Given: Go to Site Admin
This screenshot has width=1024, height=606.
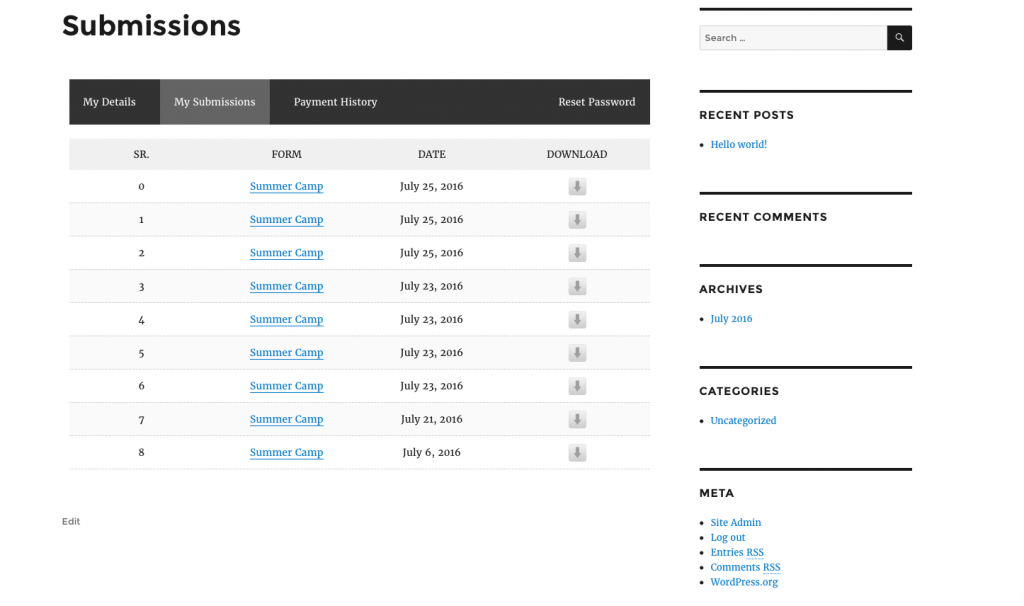Looking at the screenshot, I should pos(736,523).
